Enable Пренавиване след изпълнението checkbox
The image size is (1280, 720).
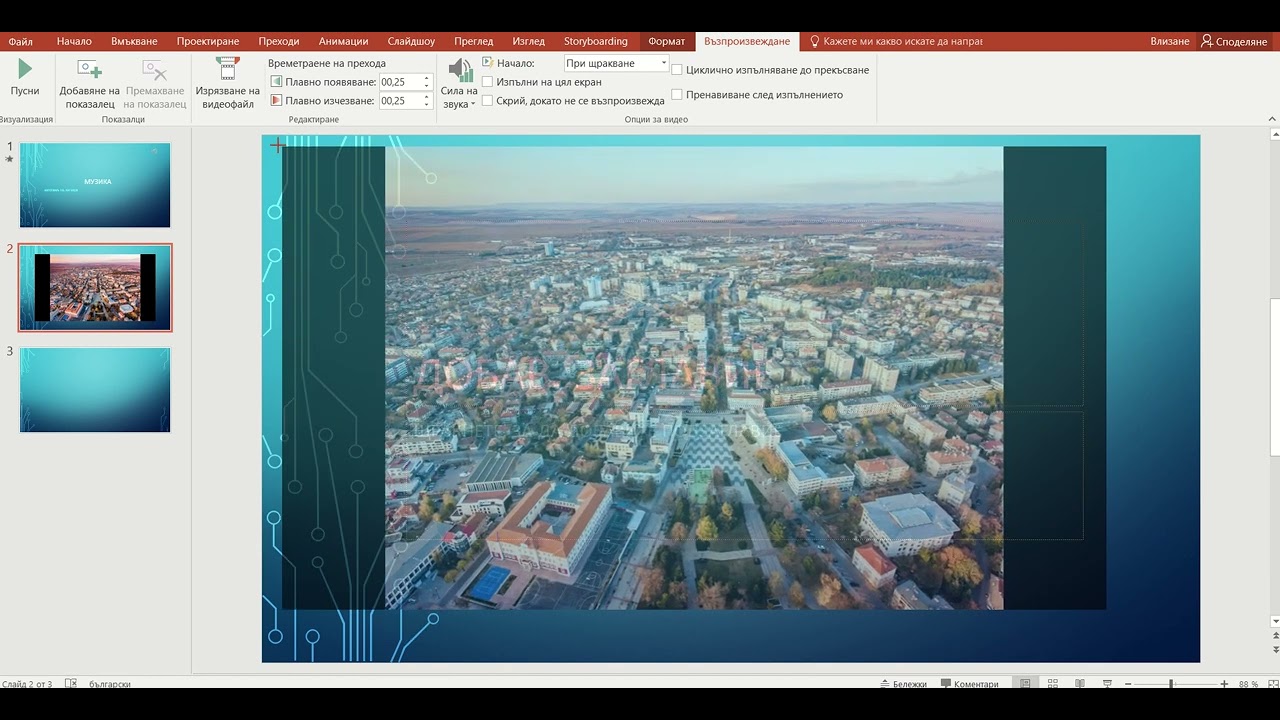[677, 95]
